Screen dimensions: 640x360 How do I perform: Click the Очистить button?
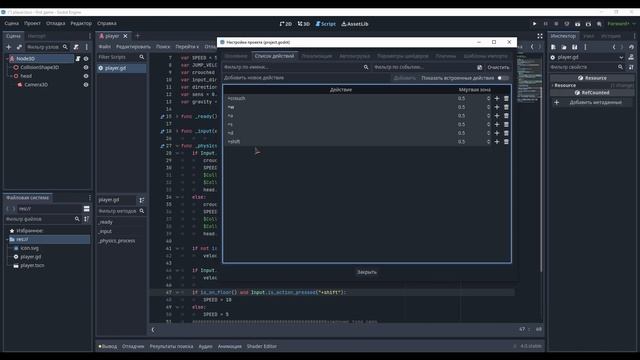tap(498, 67)
